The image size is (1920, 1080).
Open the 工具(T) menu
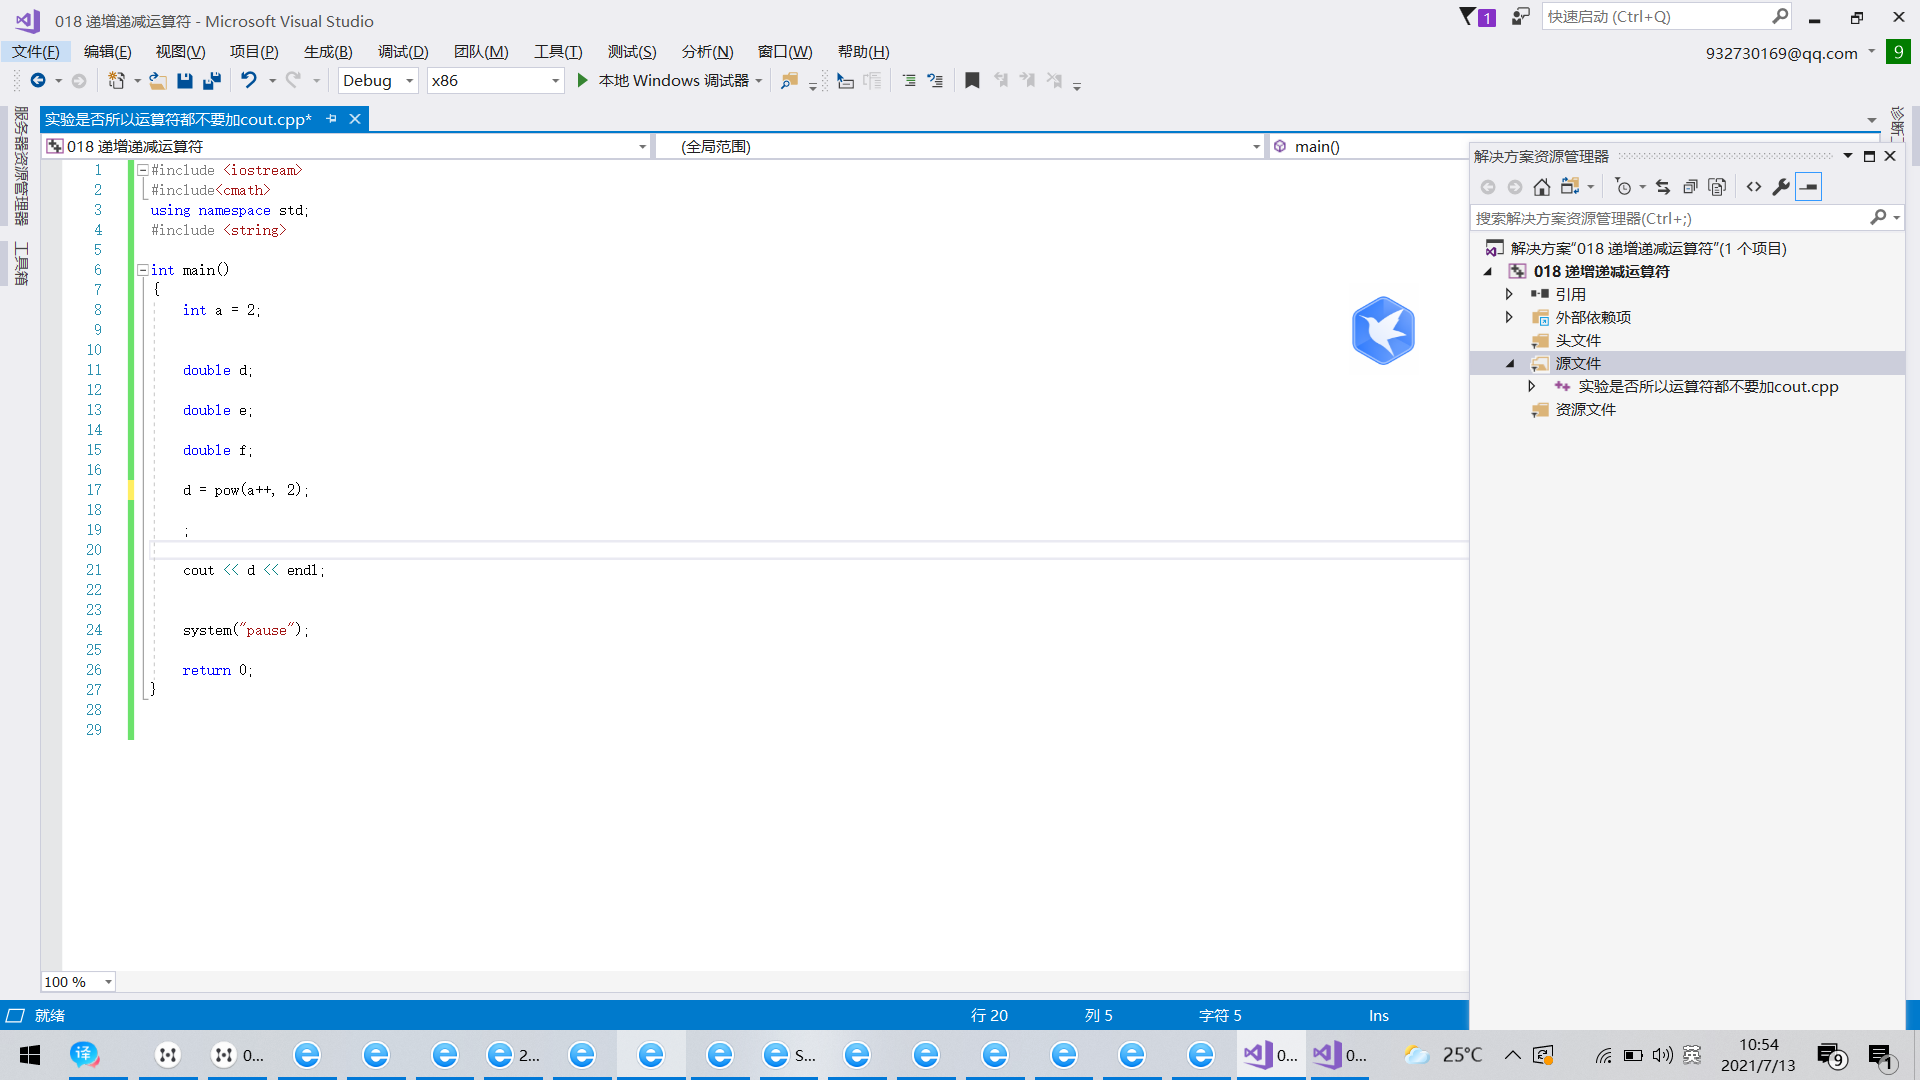point(558,52)
